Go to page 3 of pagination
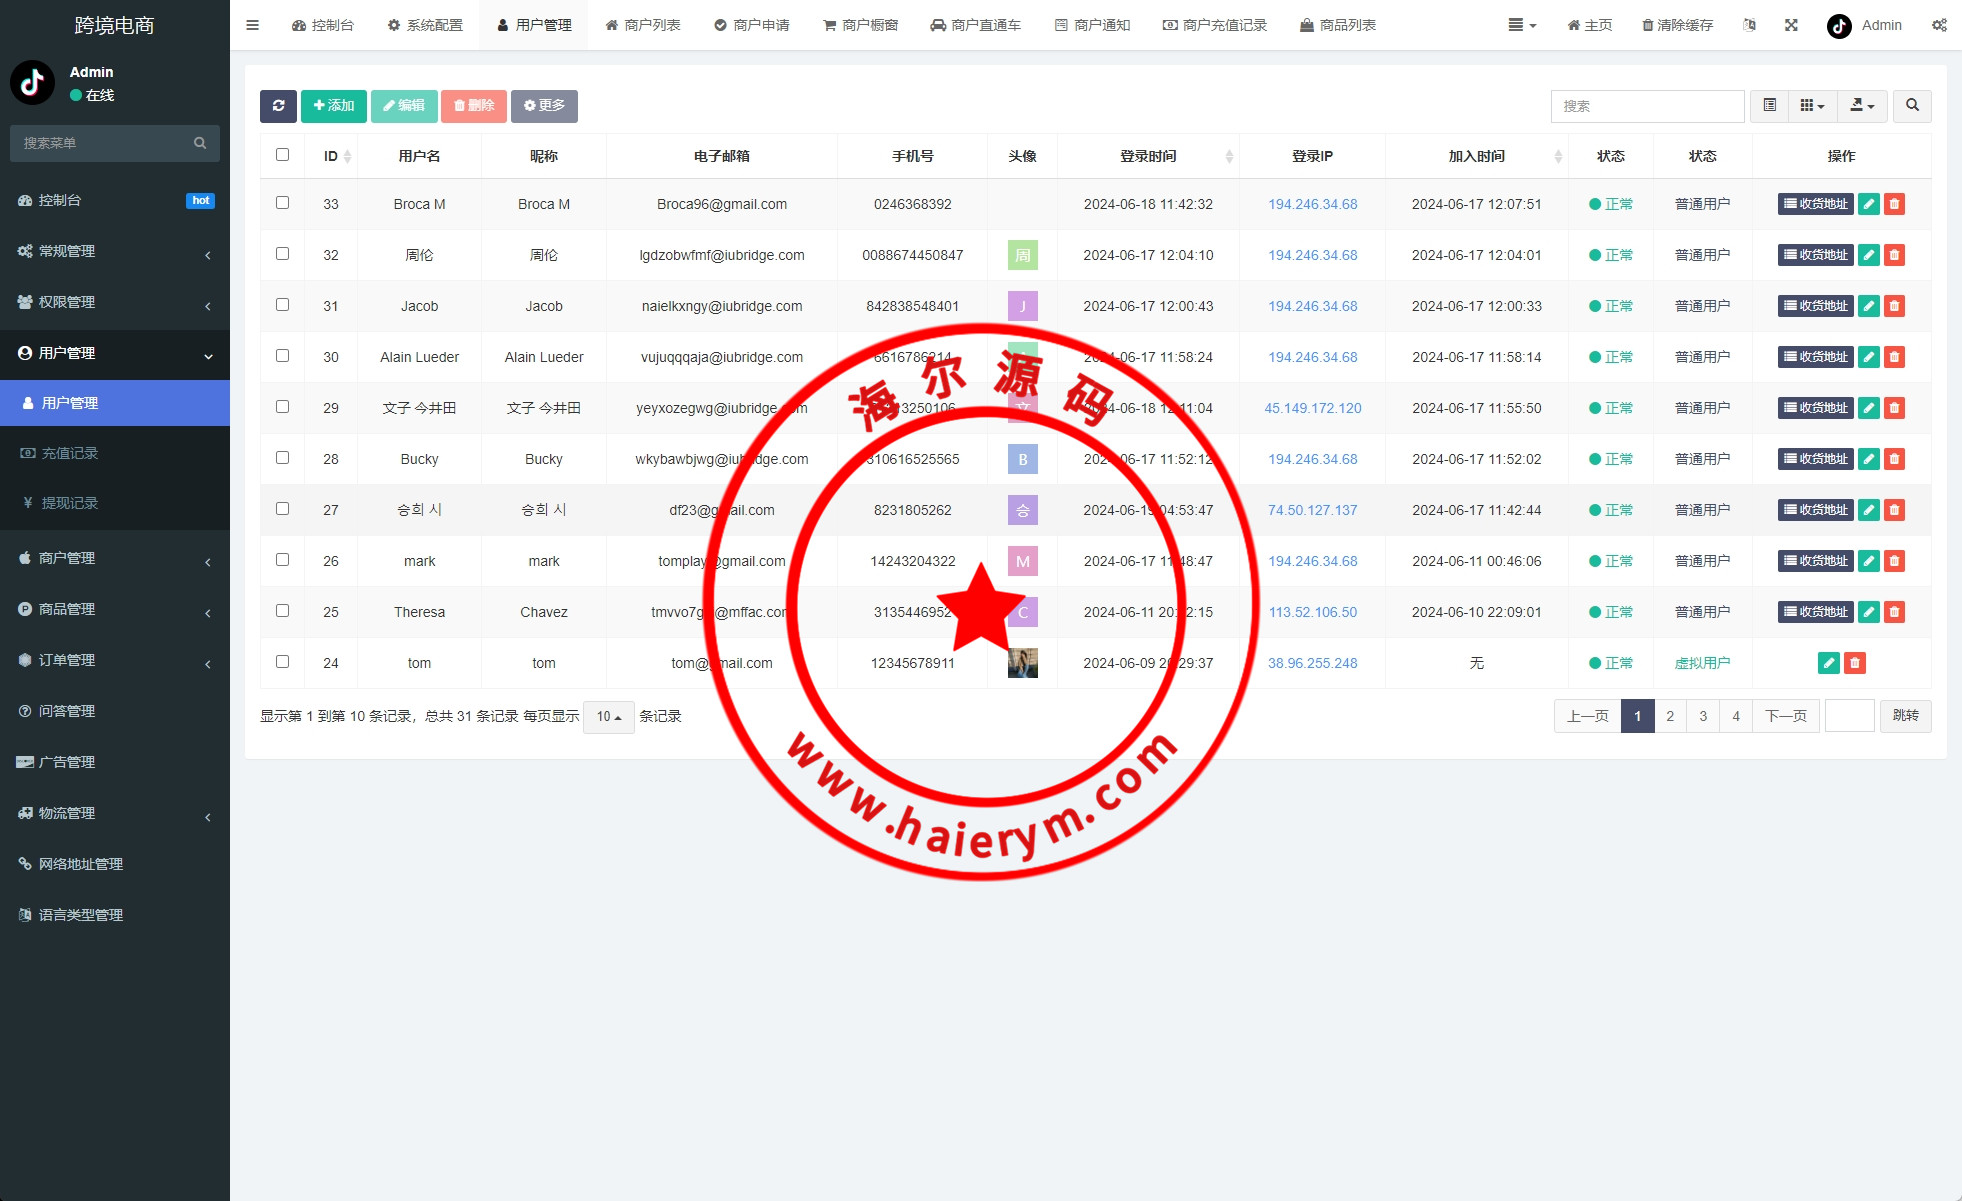The width and height of the screenshot is (1962, 1201). (1703, 716)
